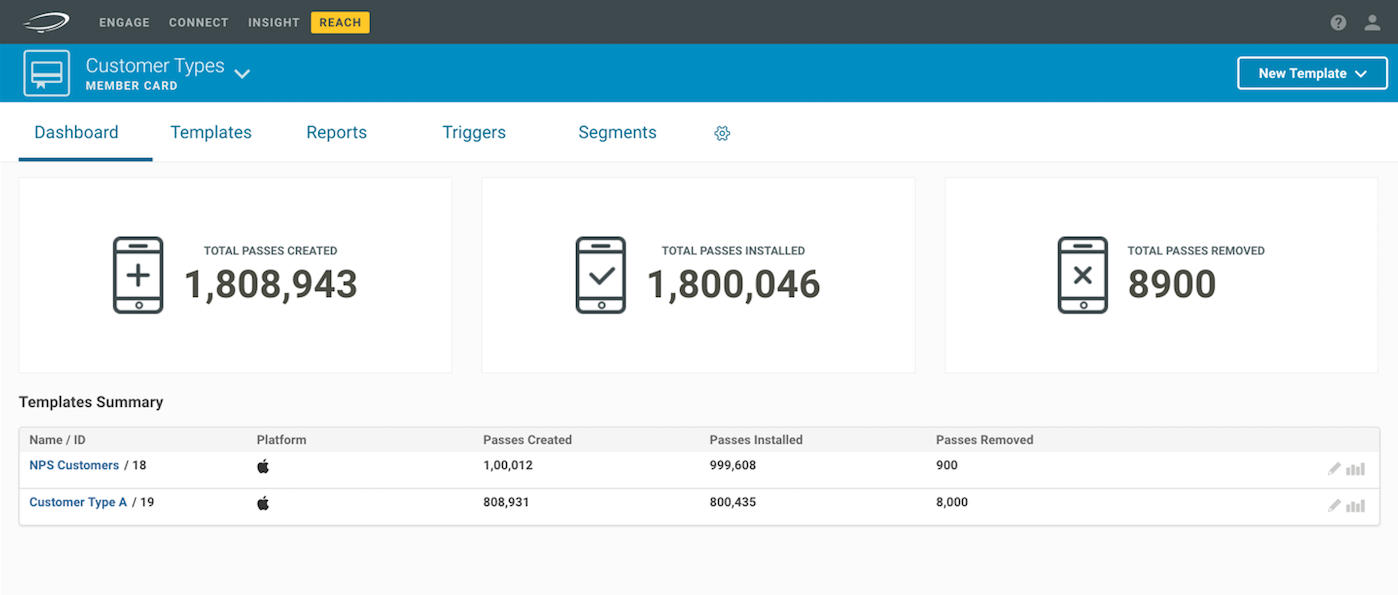The width and height of the screenshot is (1398, 595).
Task: Click the member card project icon
Action: pyautogui.click(x=47, y=73)
